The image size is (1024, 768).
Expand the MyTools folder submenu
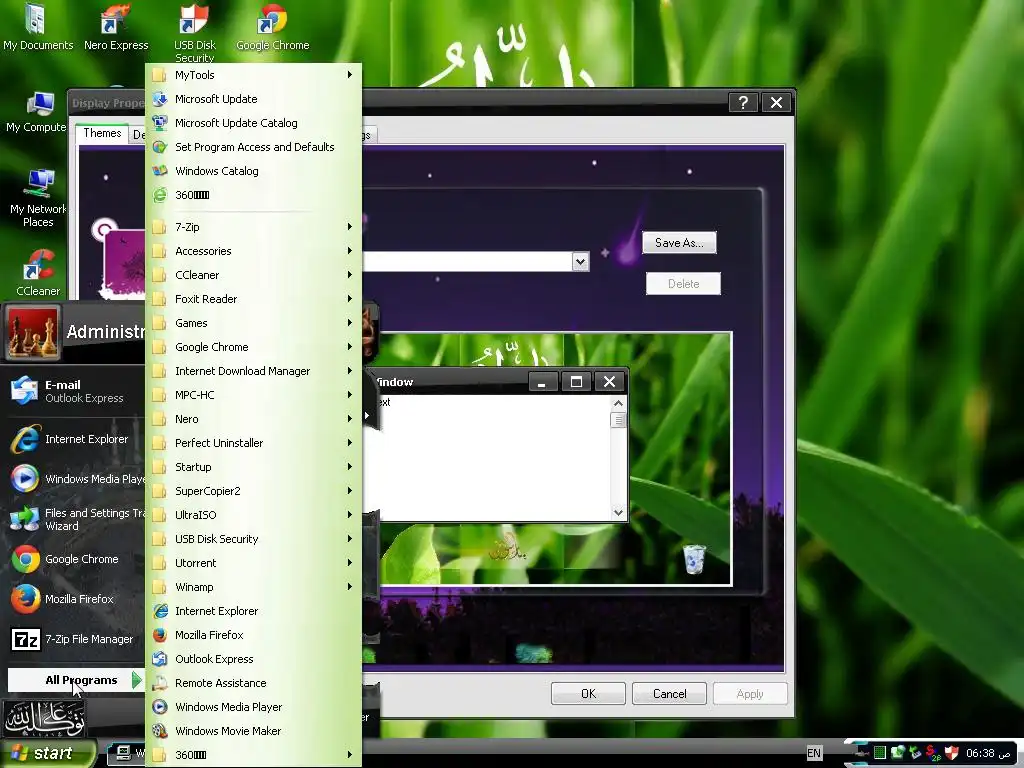(x=253, y=75)
